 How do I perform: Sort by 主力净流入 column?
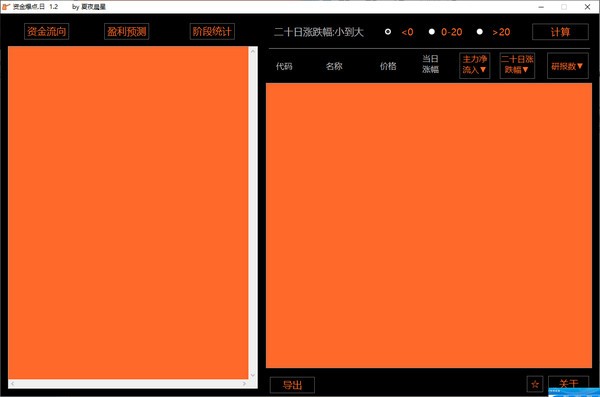tap(474, 65)
